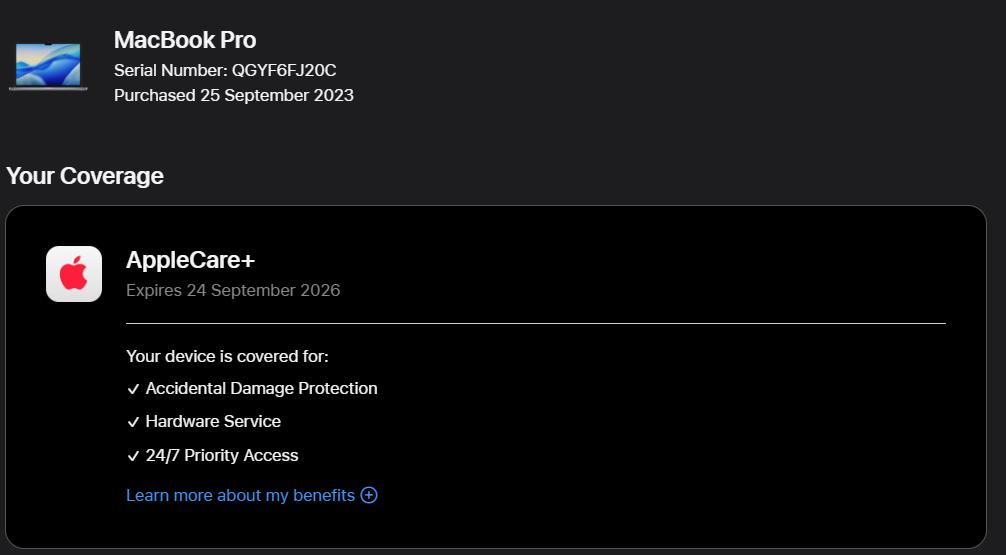Click the serial number QGYF6FJ20C

(284, 70)
